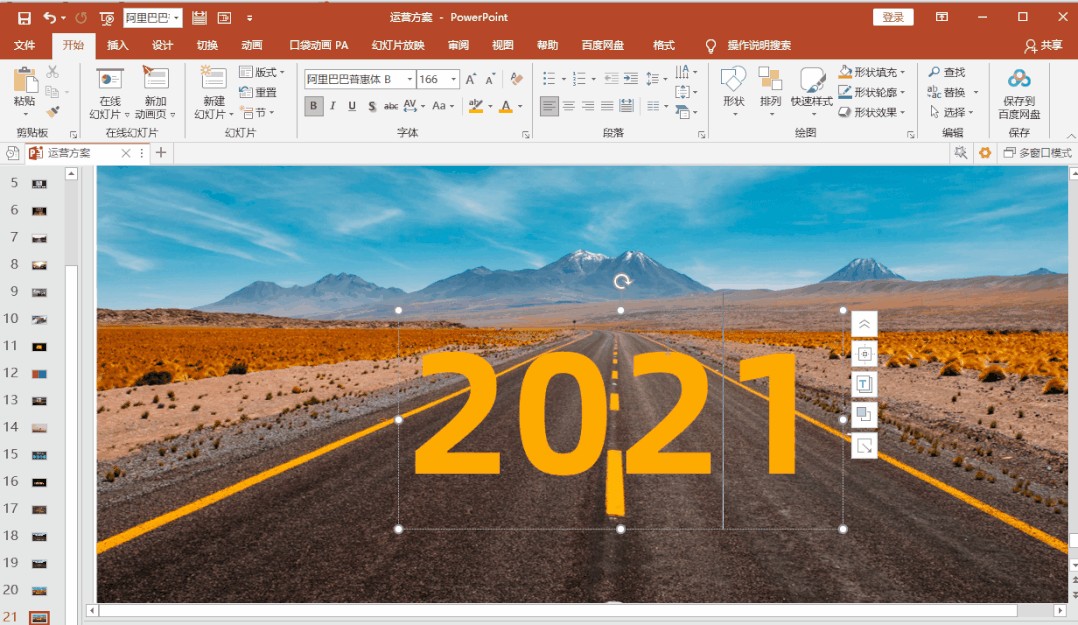Click the rotation handle above text box

[622, 281]
